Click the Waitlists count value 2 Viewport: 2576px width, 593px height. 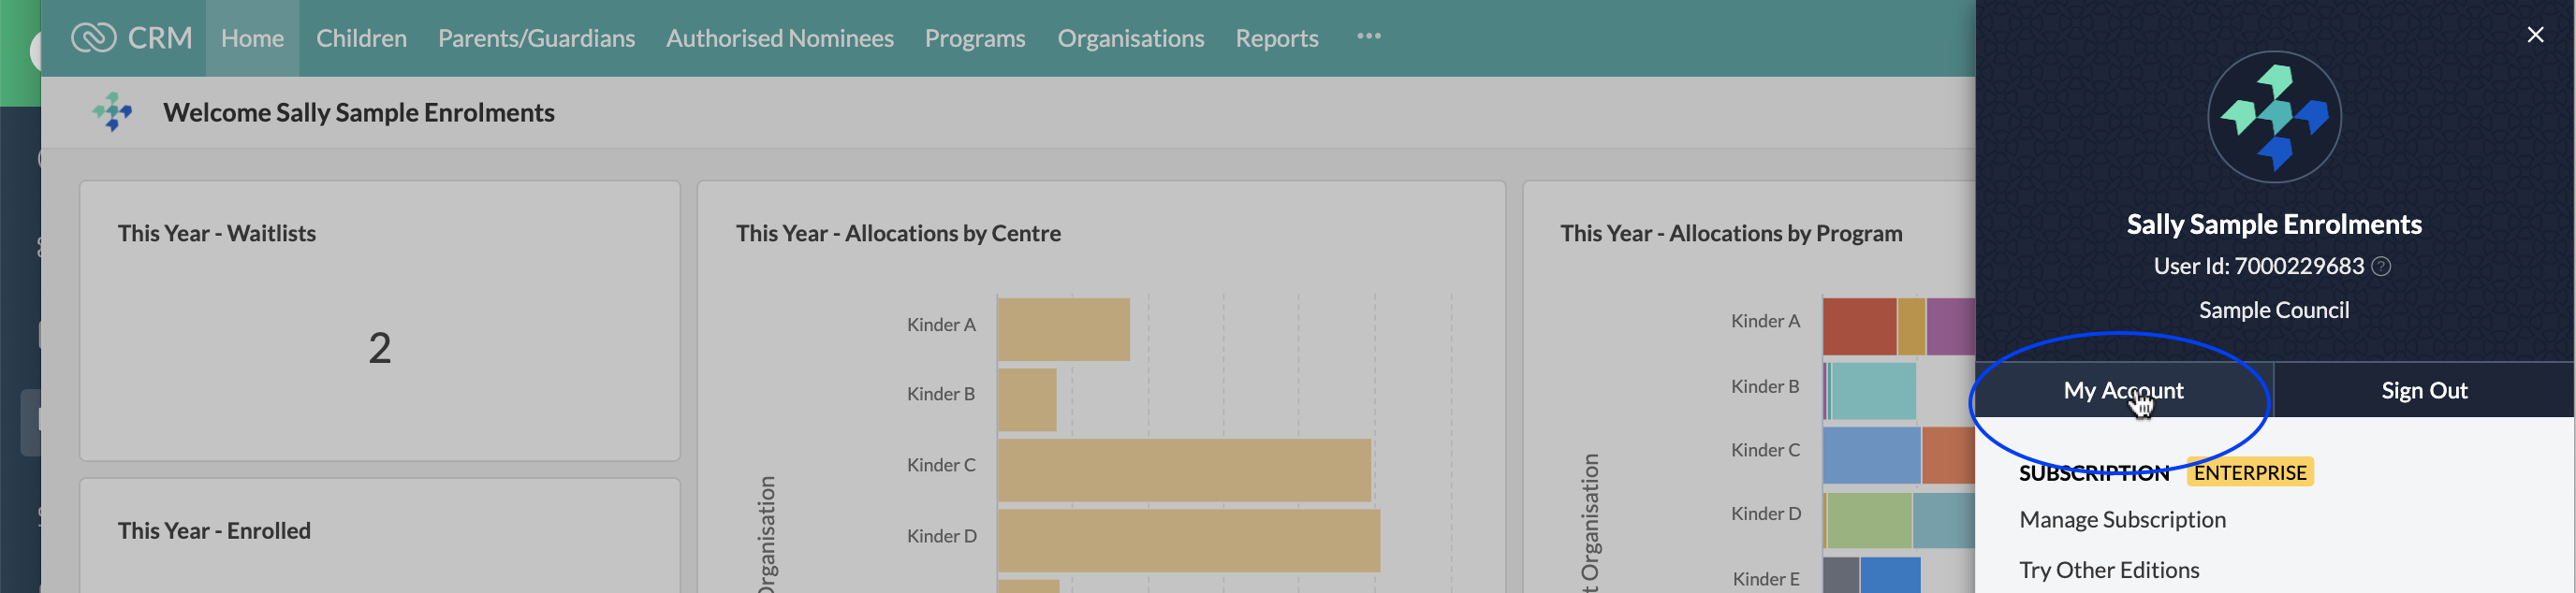pos(380,348)
